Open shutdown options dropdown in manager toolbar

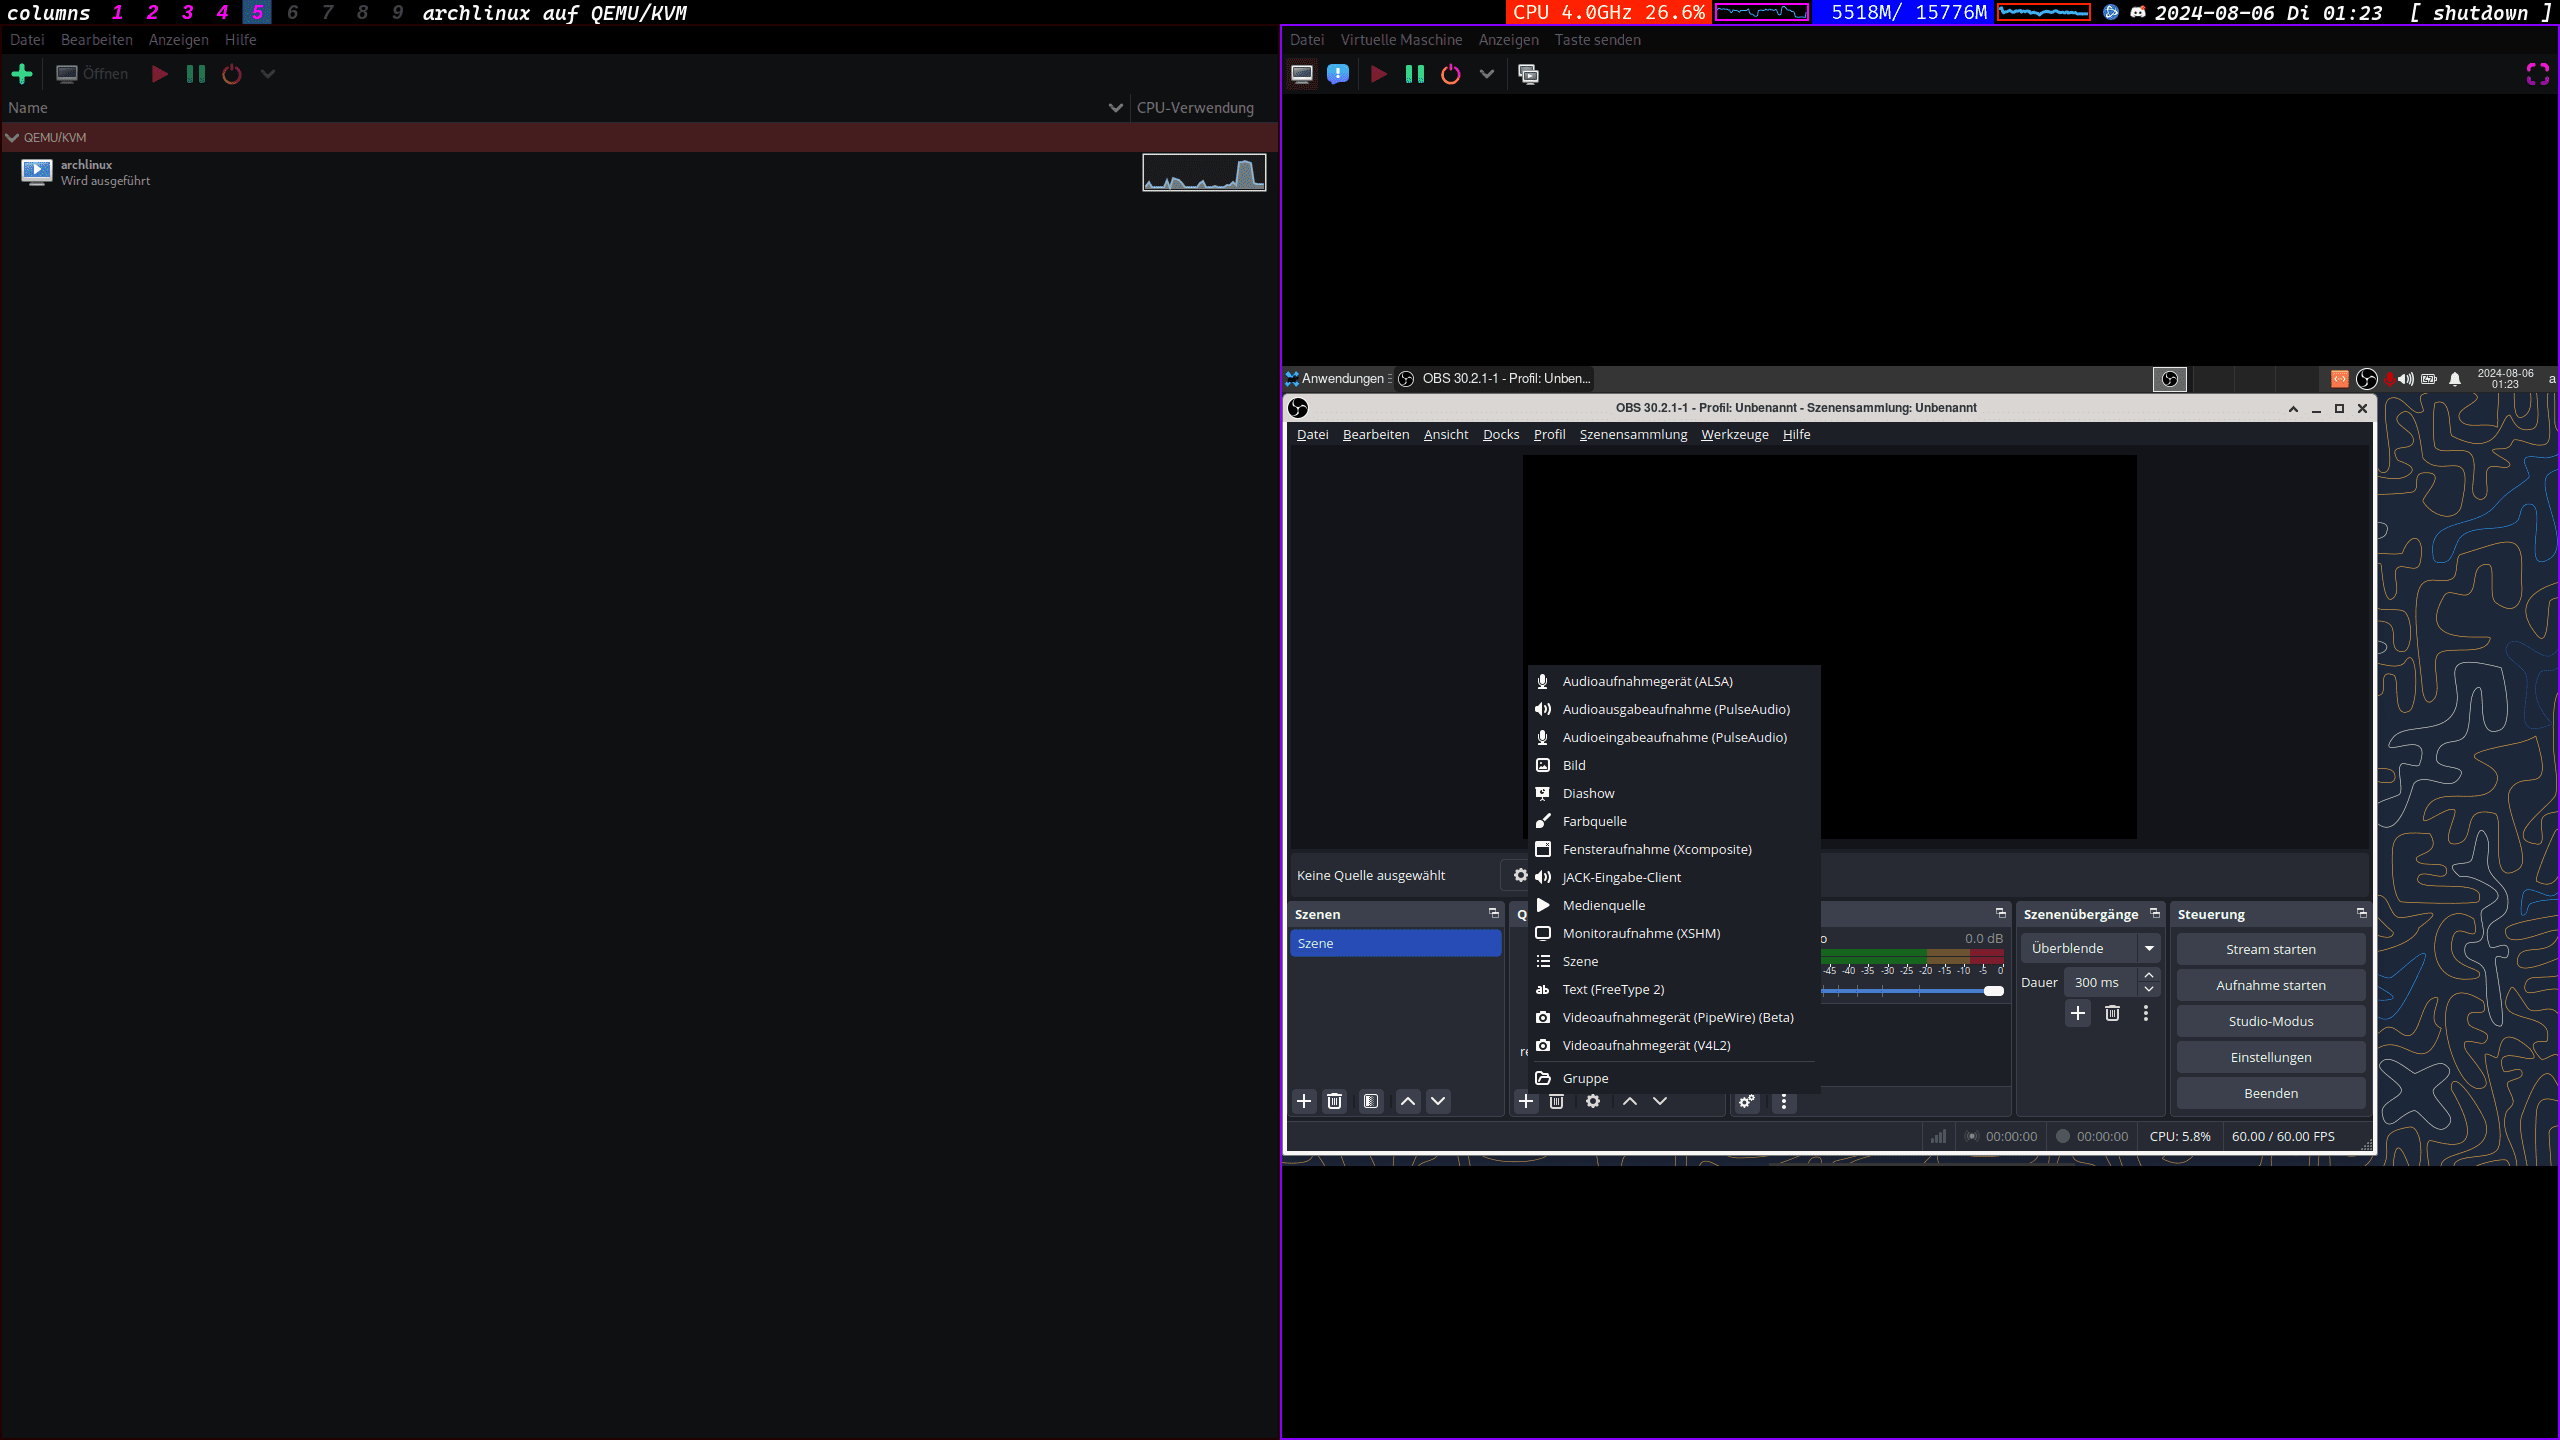click(x=268, y=74)
